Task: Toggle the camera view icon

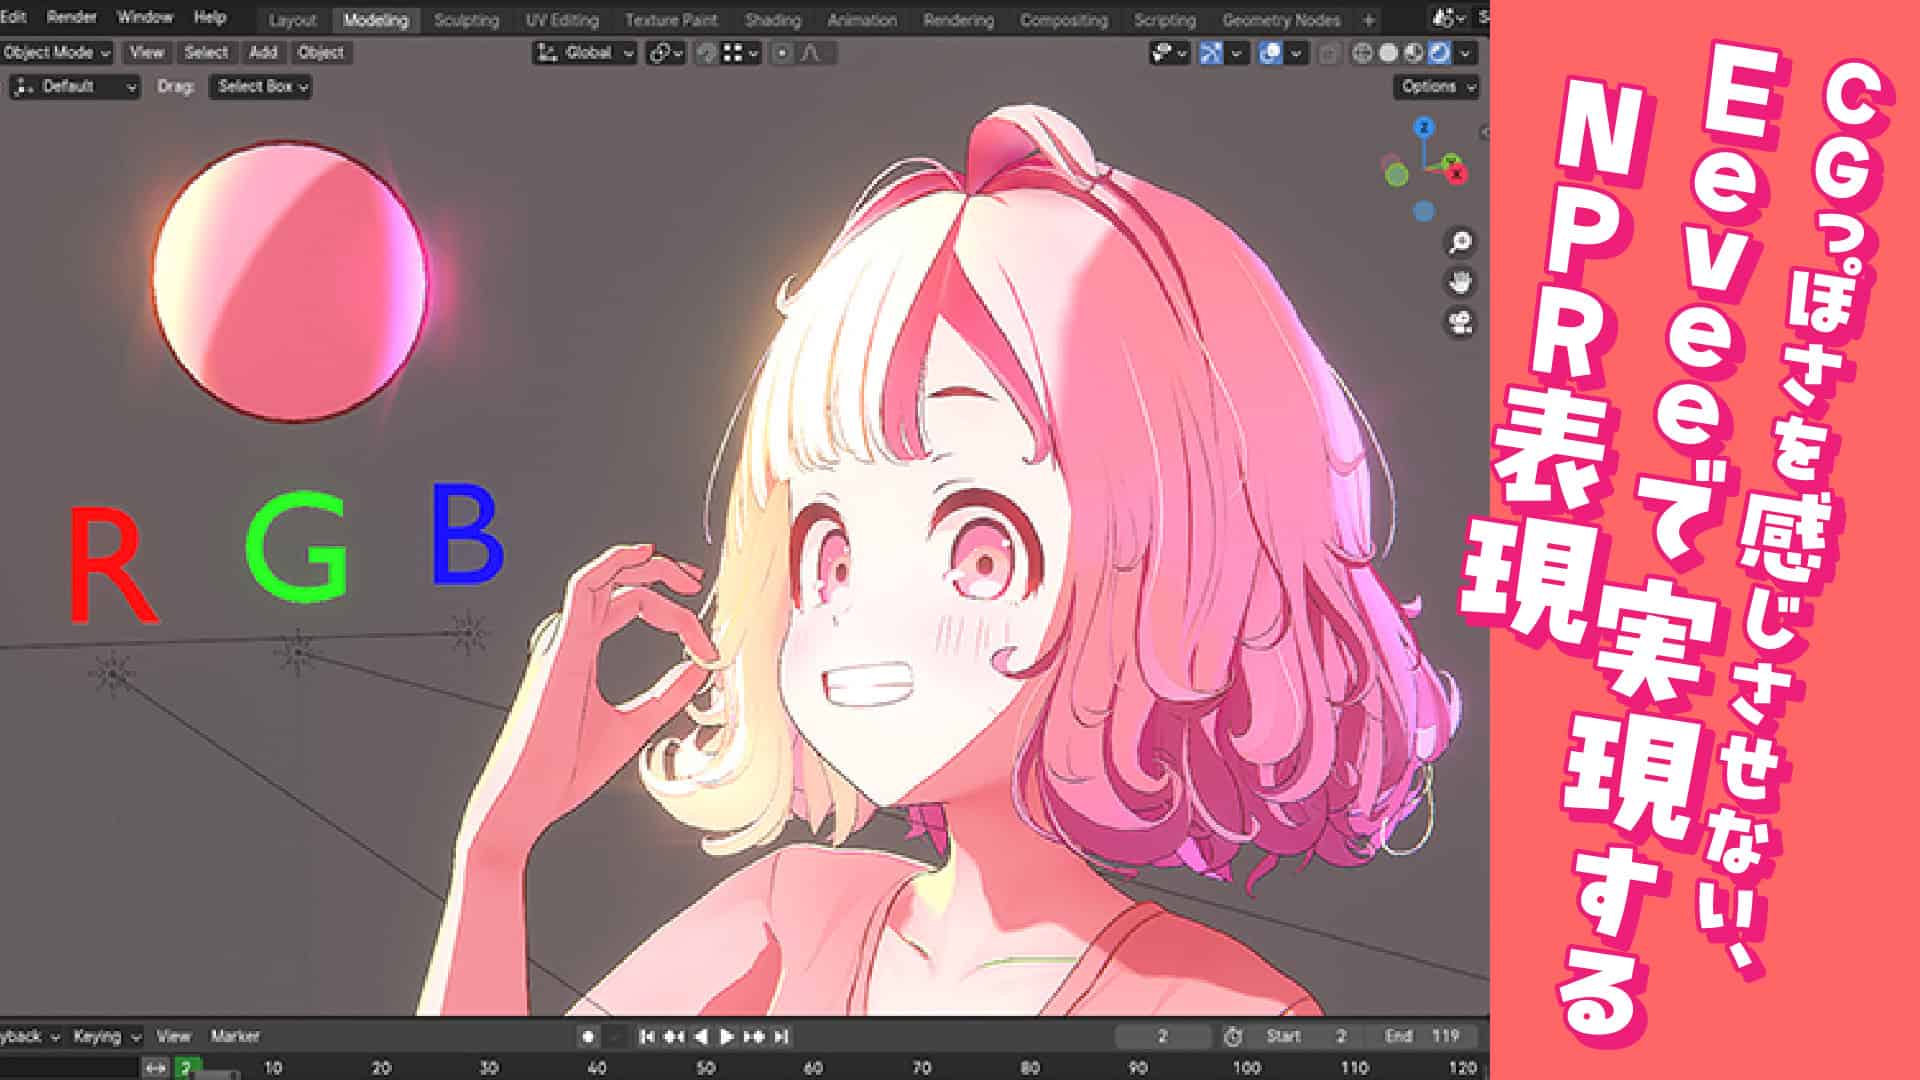Action: pos(1461,323)
